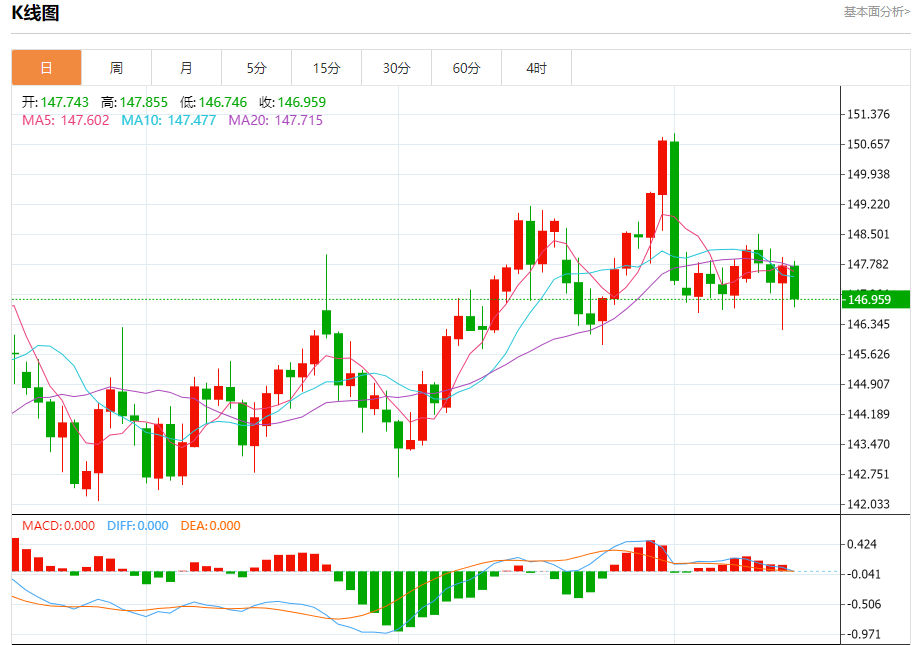Click the 收: 146.959 close value
This screenshot has width=917, height=645.
tap(292, 102)
